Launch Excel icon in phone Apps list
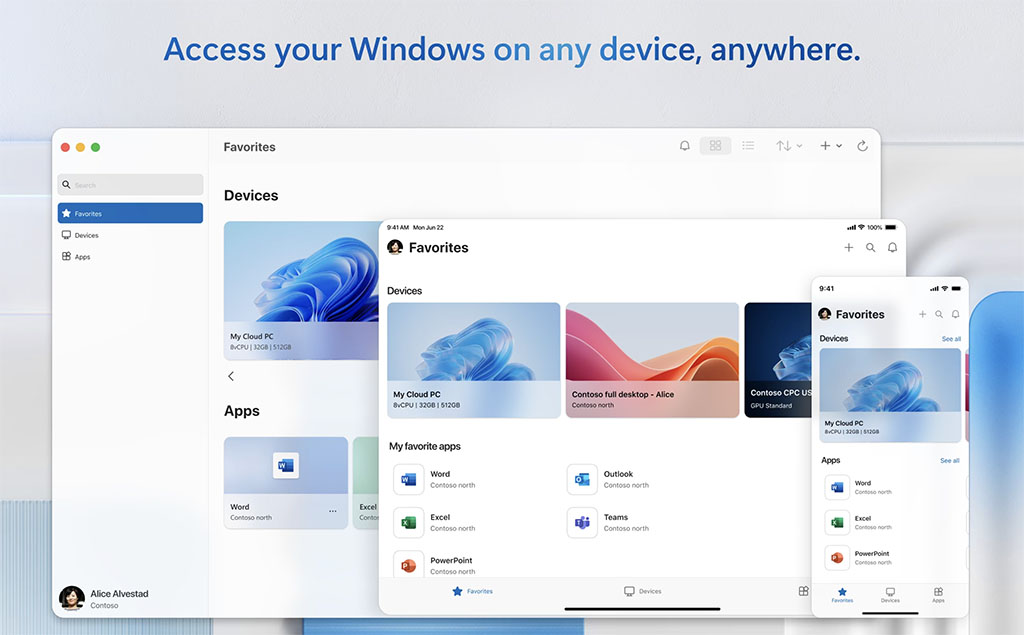Viewport: 1024px width, 635px height. (x=837, y=522)
